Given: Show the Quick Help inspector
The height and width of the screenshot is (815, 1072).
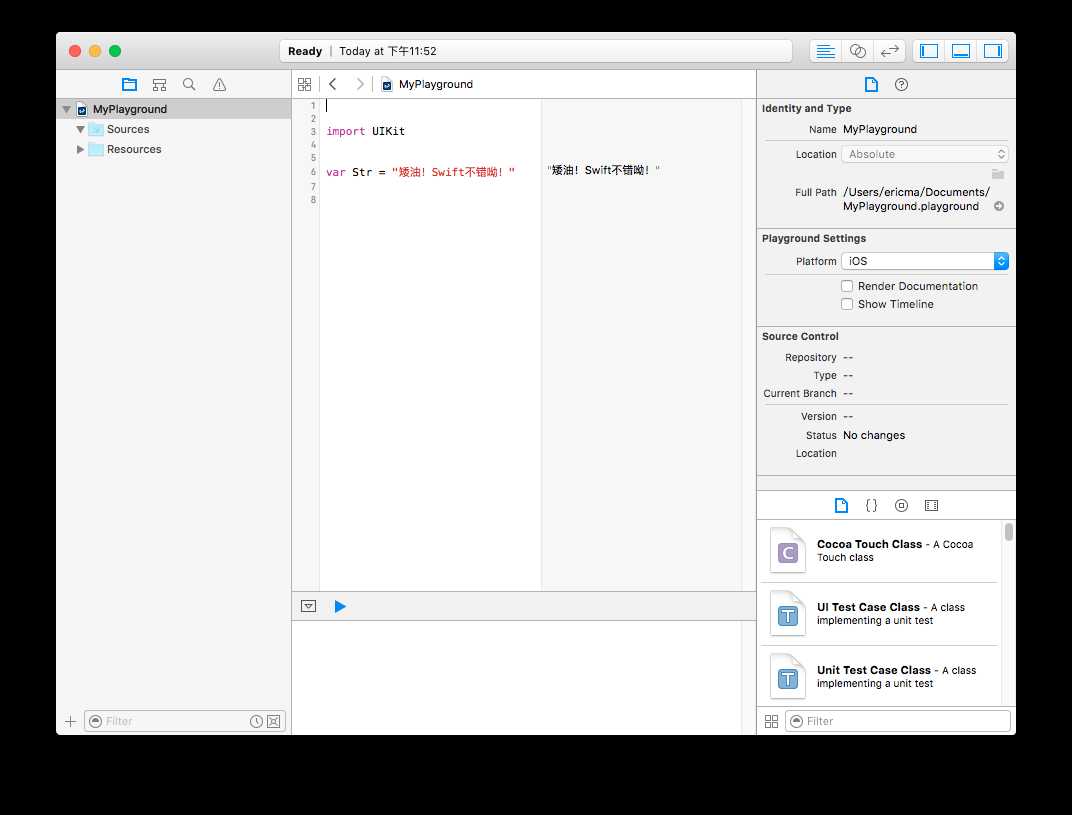Looking at the screenshot, I should 901,84.
